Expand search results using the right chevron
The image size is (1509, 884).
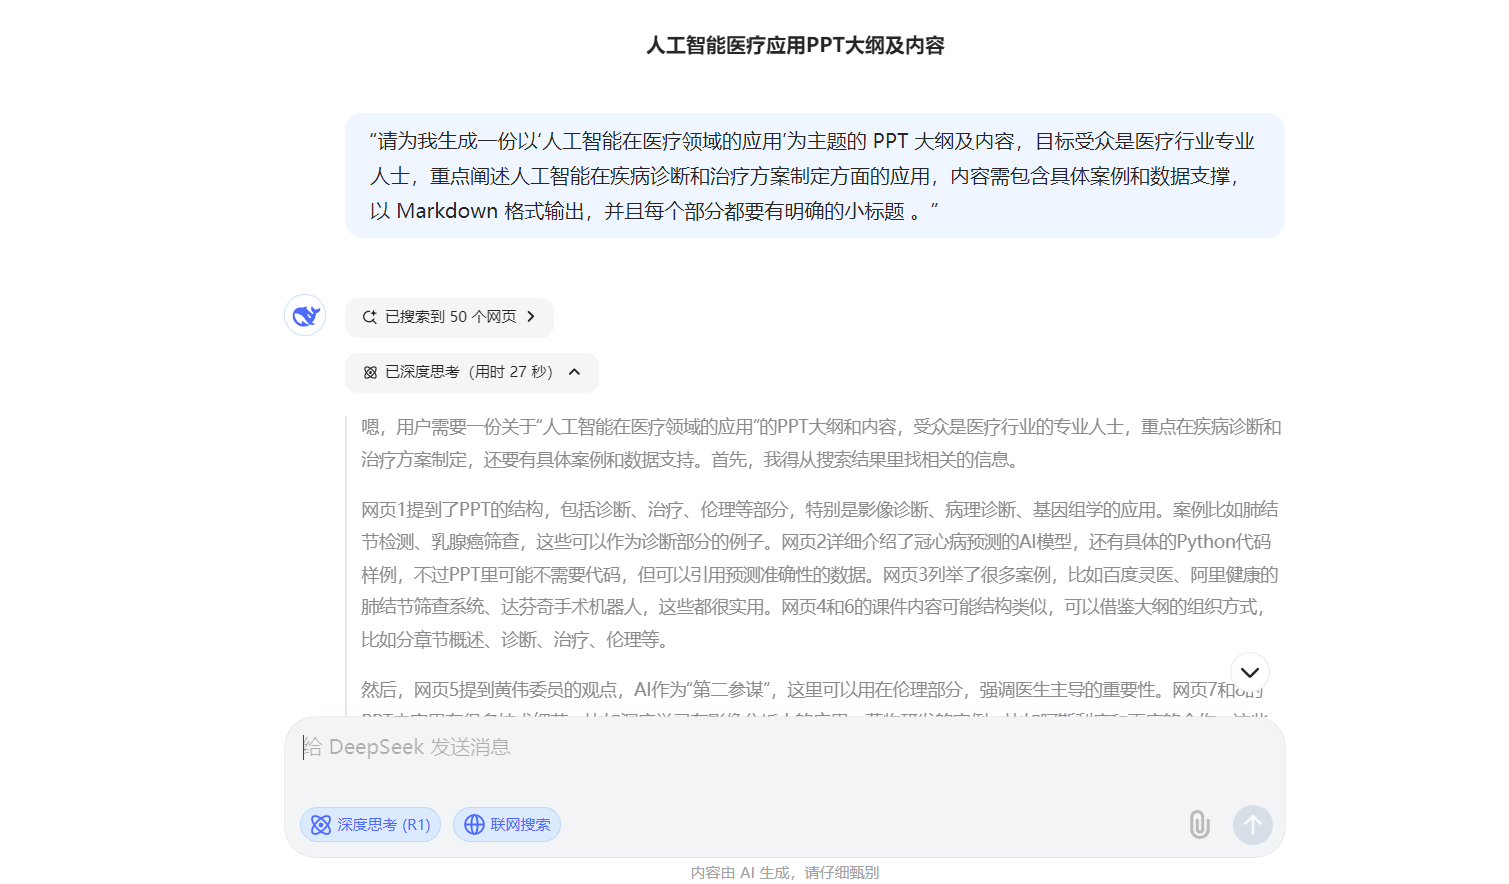tap(531, 317)
